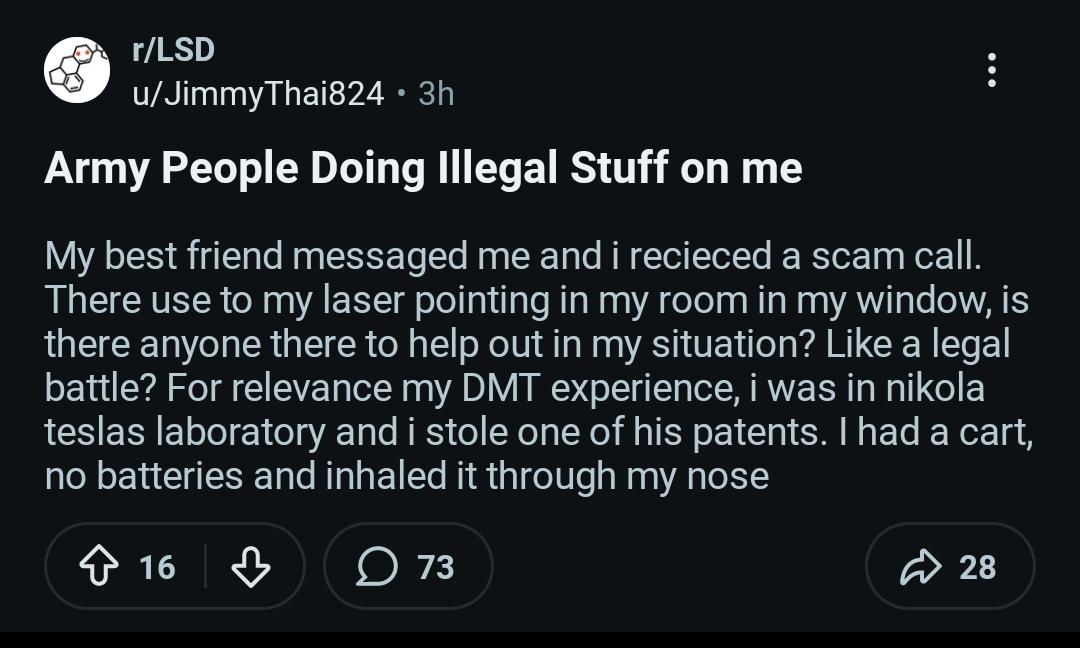Open the three-dot post options menu

[x=991, y=70]
